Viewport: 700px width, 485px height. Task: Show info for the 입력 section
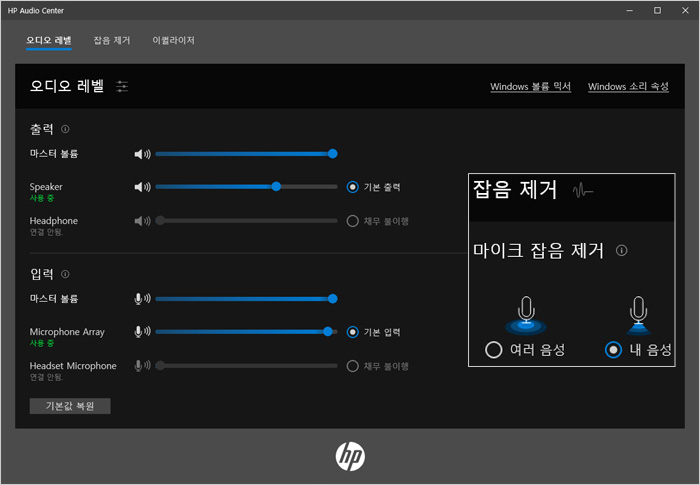[65, 274]
